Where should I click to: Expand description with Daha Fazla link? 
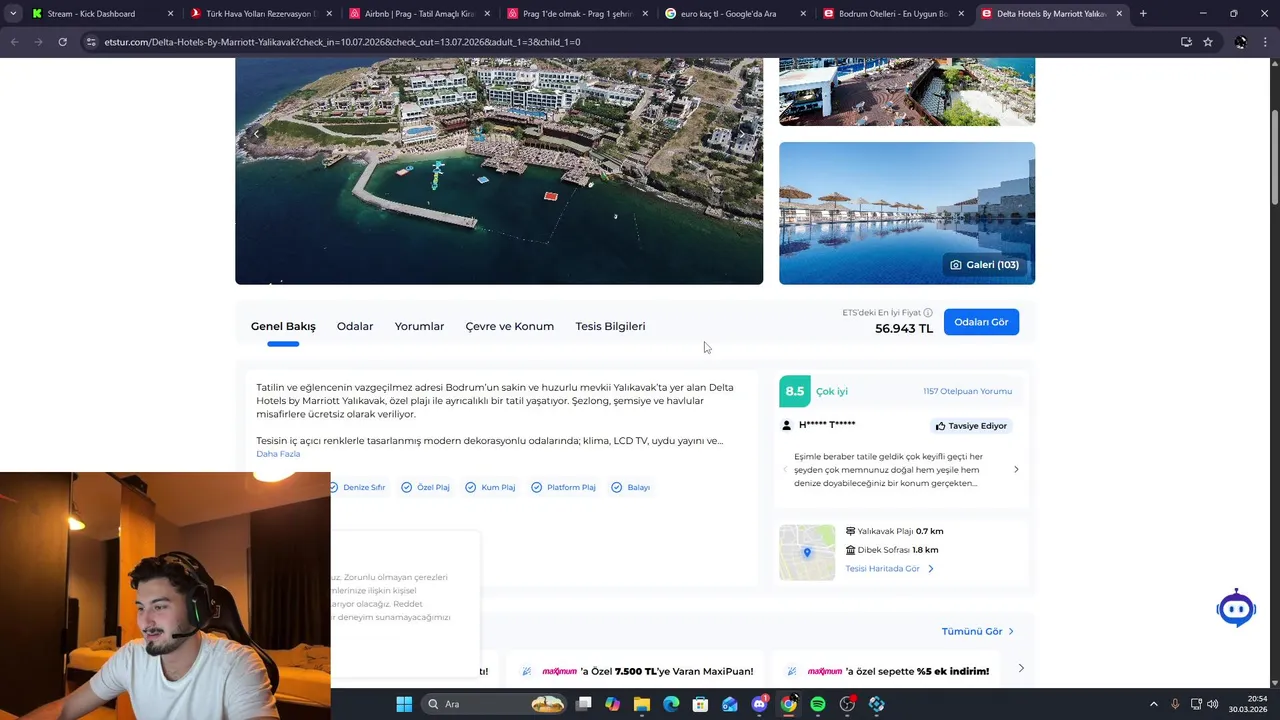pyautogui.click(x=278, y=454)
